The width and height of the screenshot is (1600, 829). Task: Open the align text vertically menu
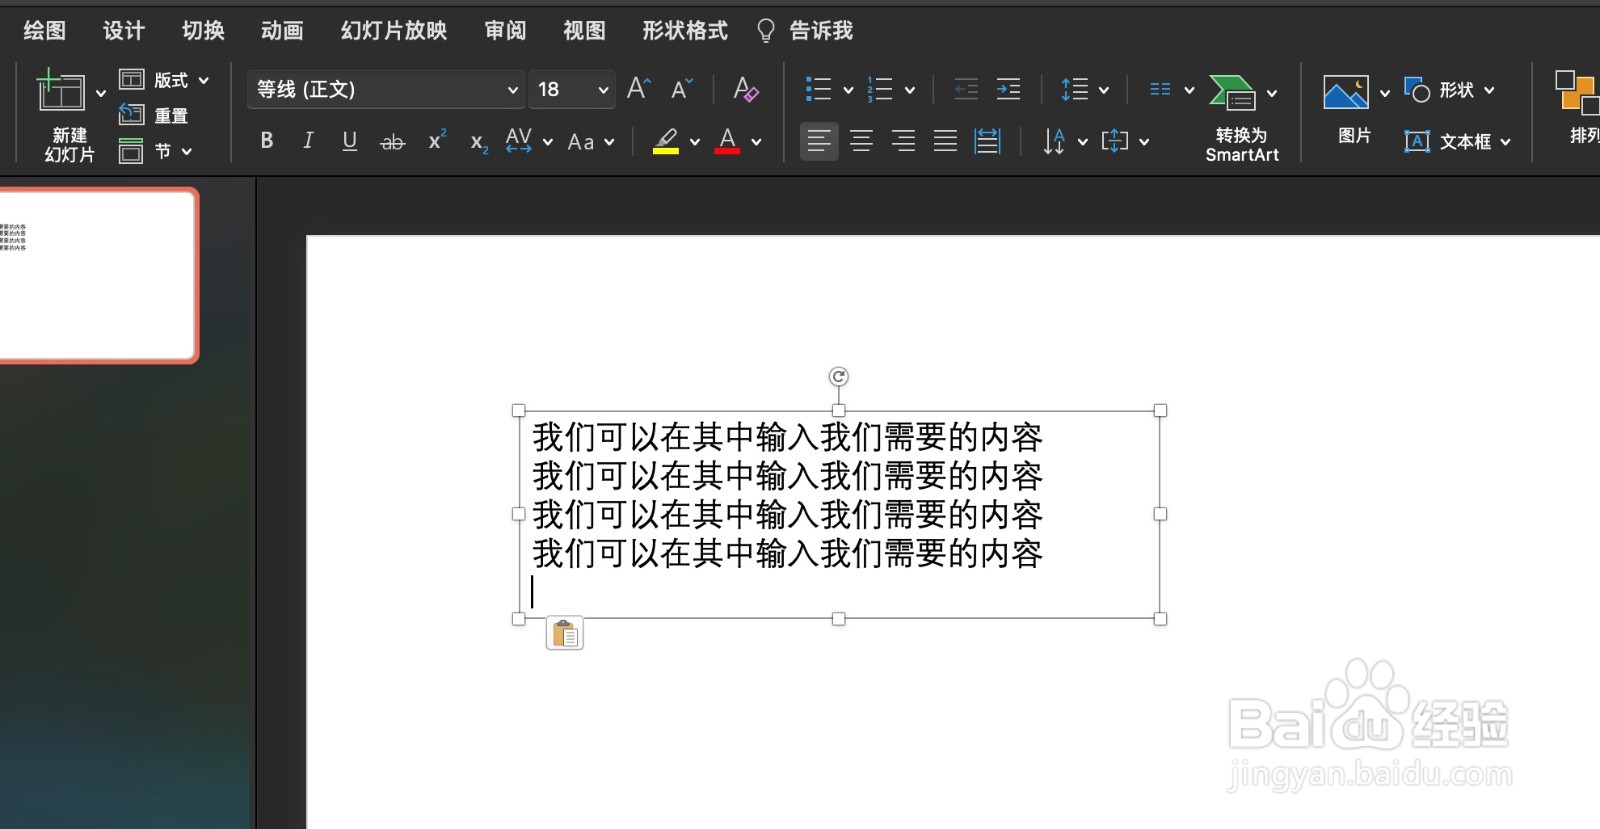point(1125,141)
